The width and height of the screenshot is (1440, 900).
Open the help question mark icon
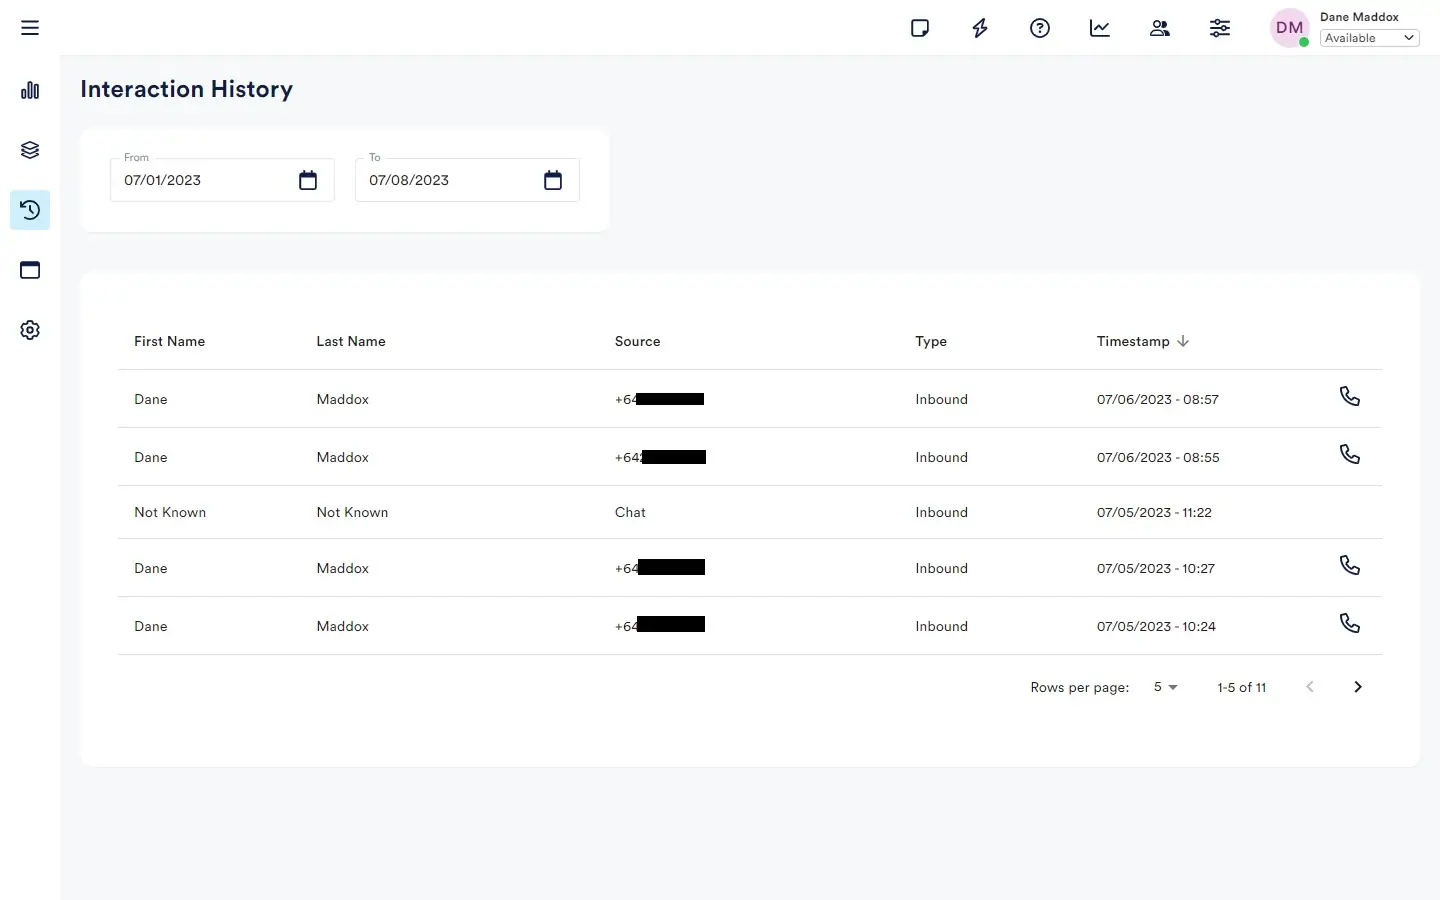1040,28
